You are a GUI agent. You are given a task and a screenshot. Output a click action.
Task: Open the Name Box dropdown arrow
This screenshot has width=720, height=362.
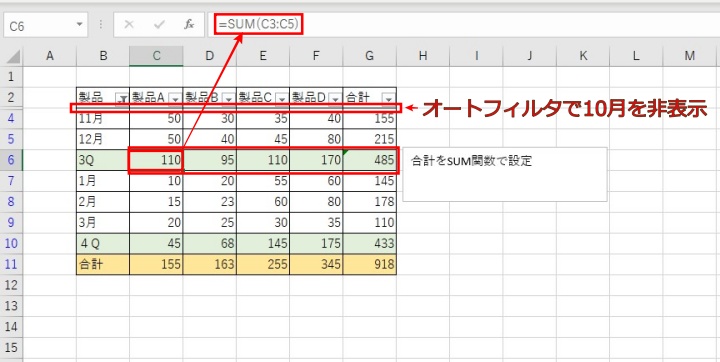79,24
